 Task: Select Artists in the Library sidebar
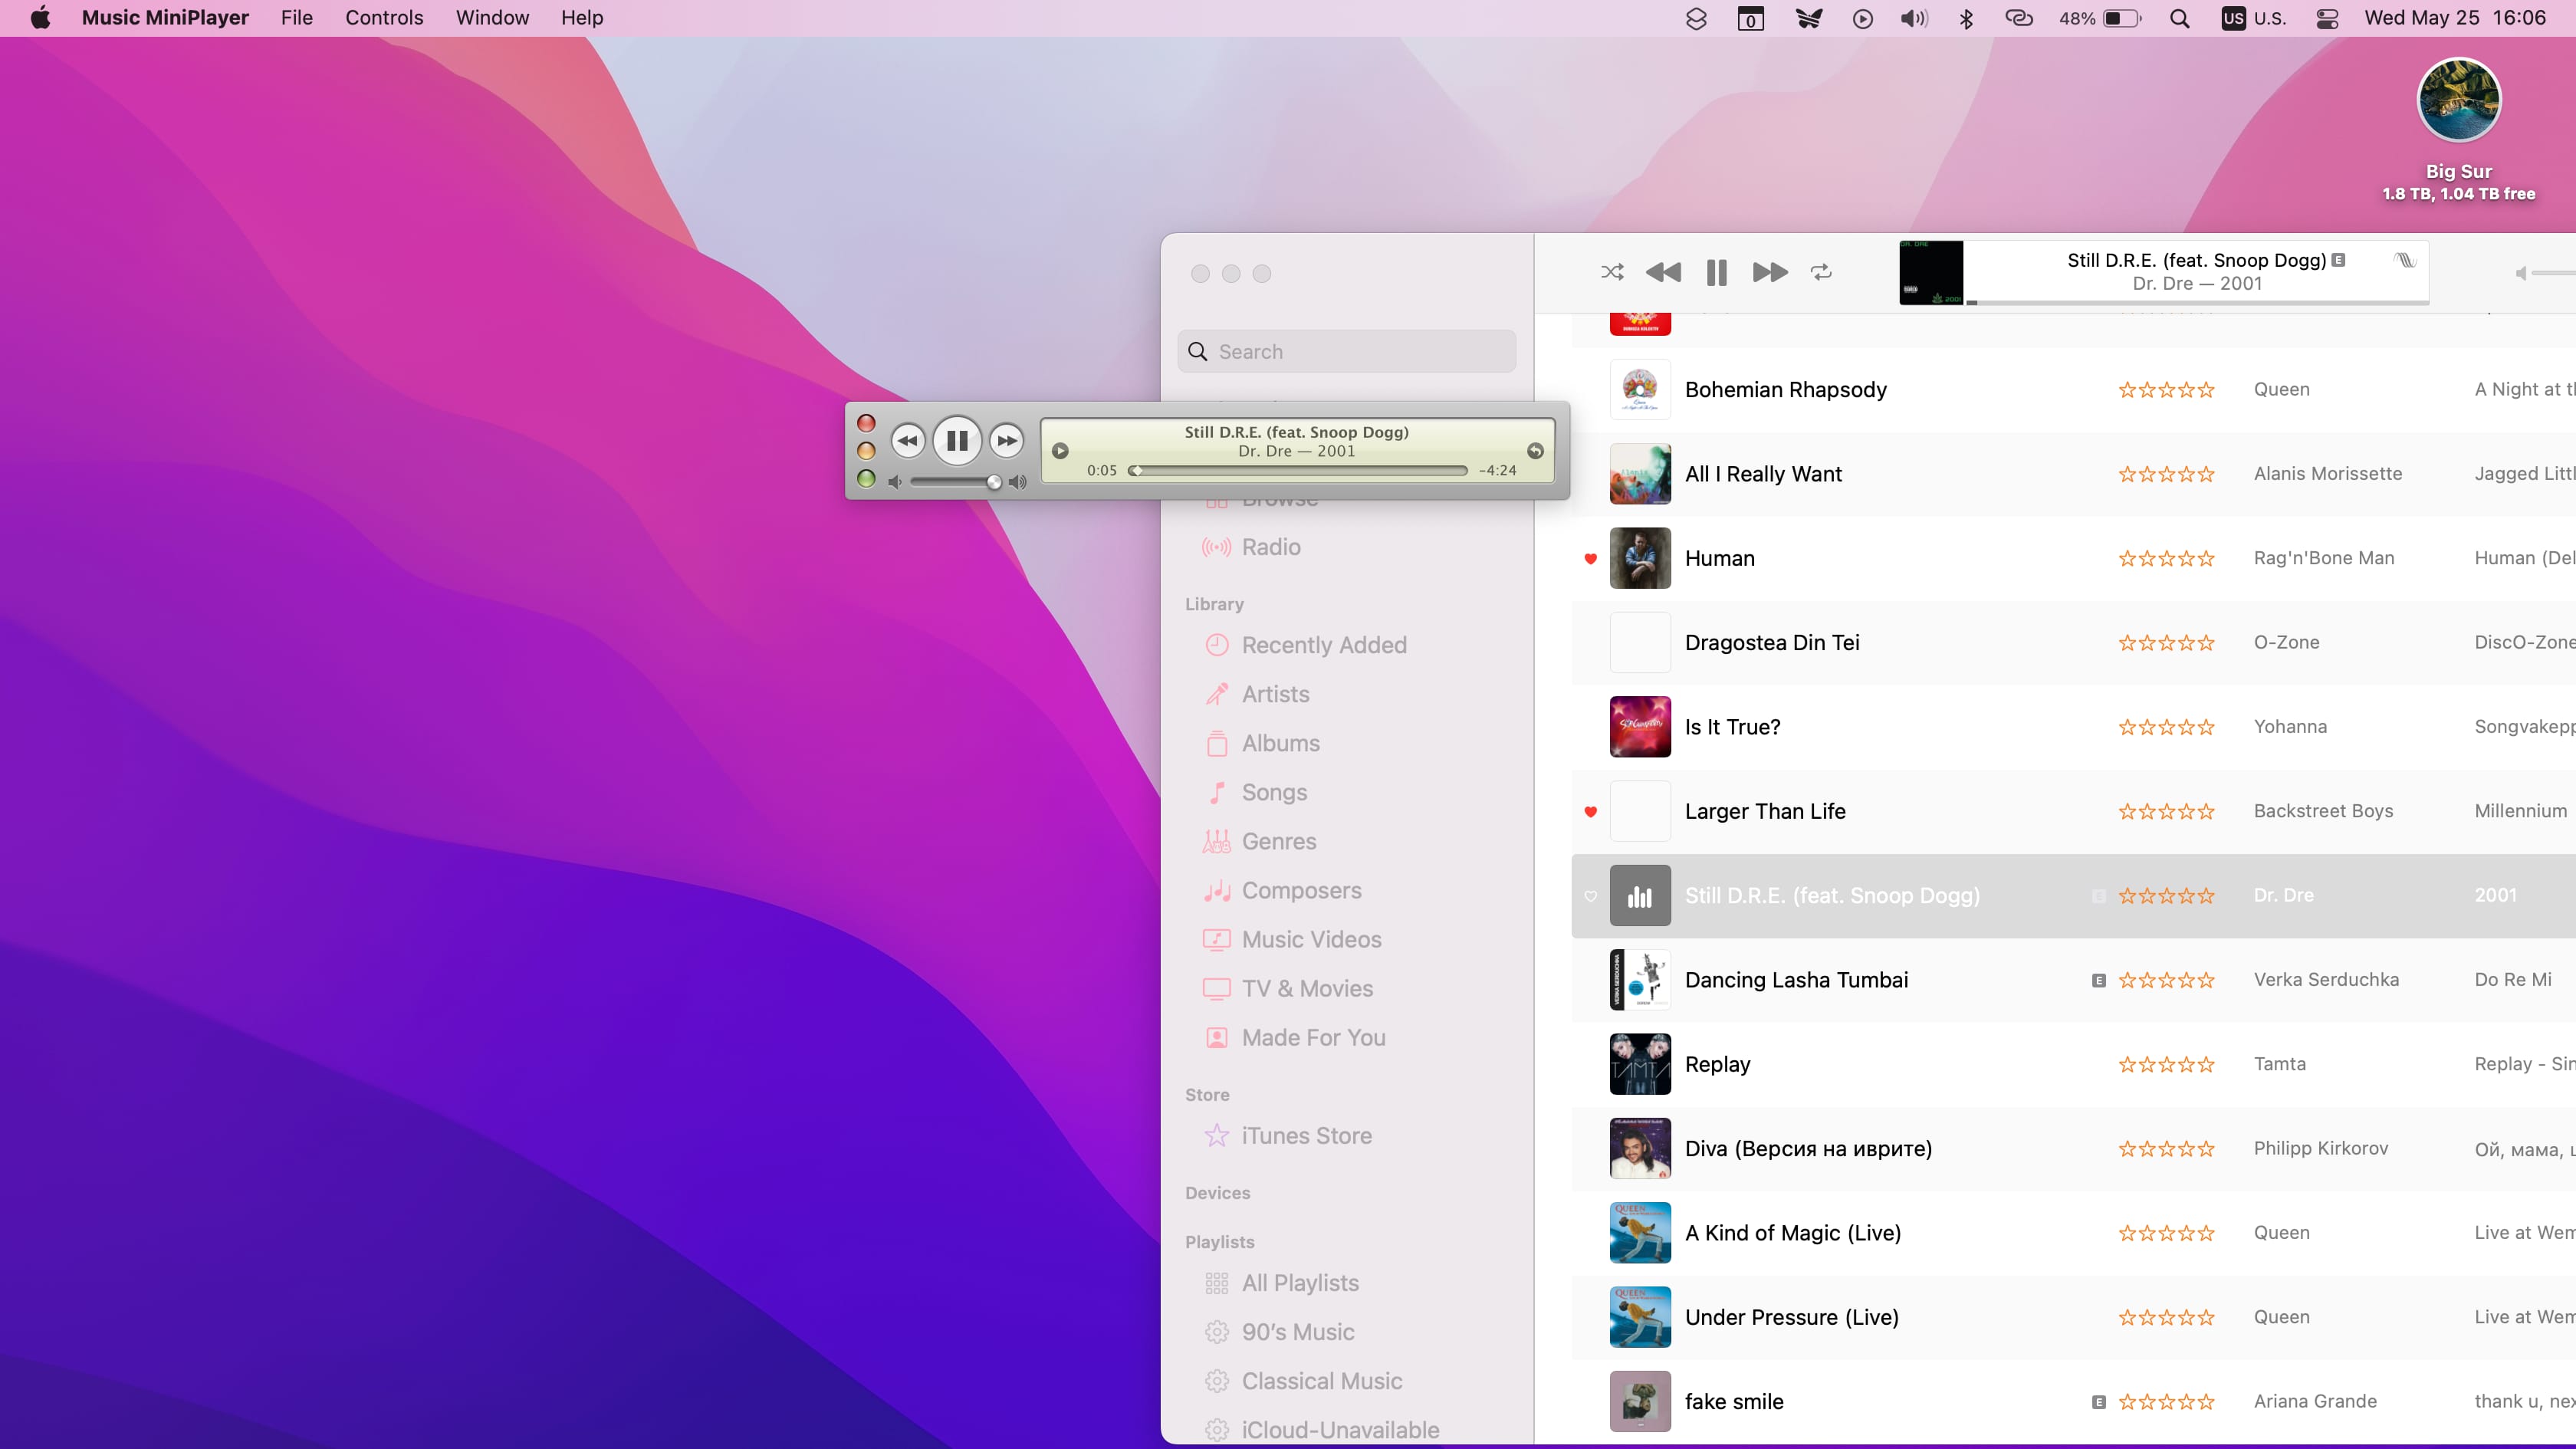pos(1256,694)
